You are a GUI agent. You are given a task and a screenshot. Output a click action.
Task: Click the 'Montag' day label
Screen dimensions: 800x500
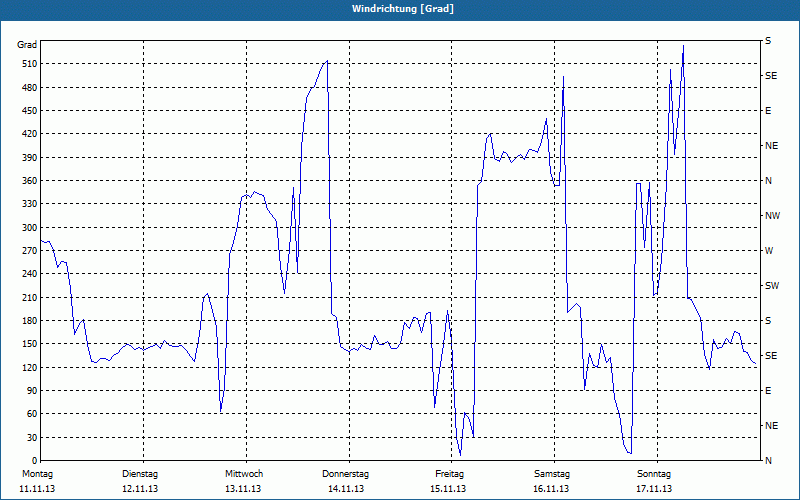tap(37, 474)
